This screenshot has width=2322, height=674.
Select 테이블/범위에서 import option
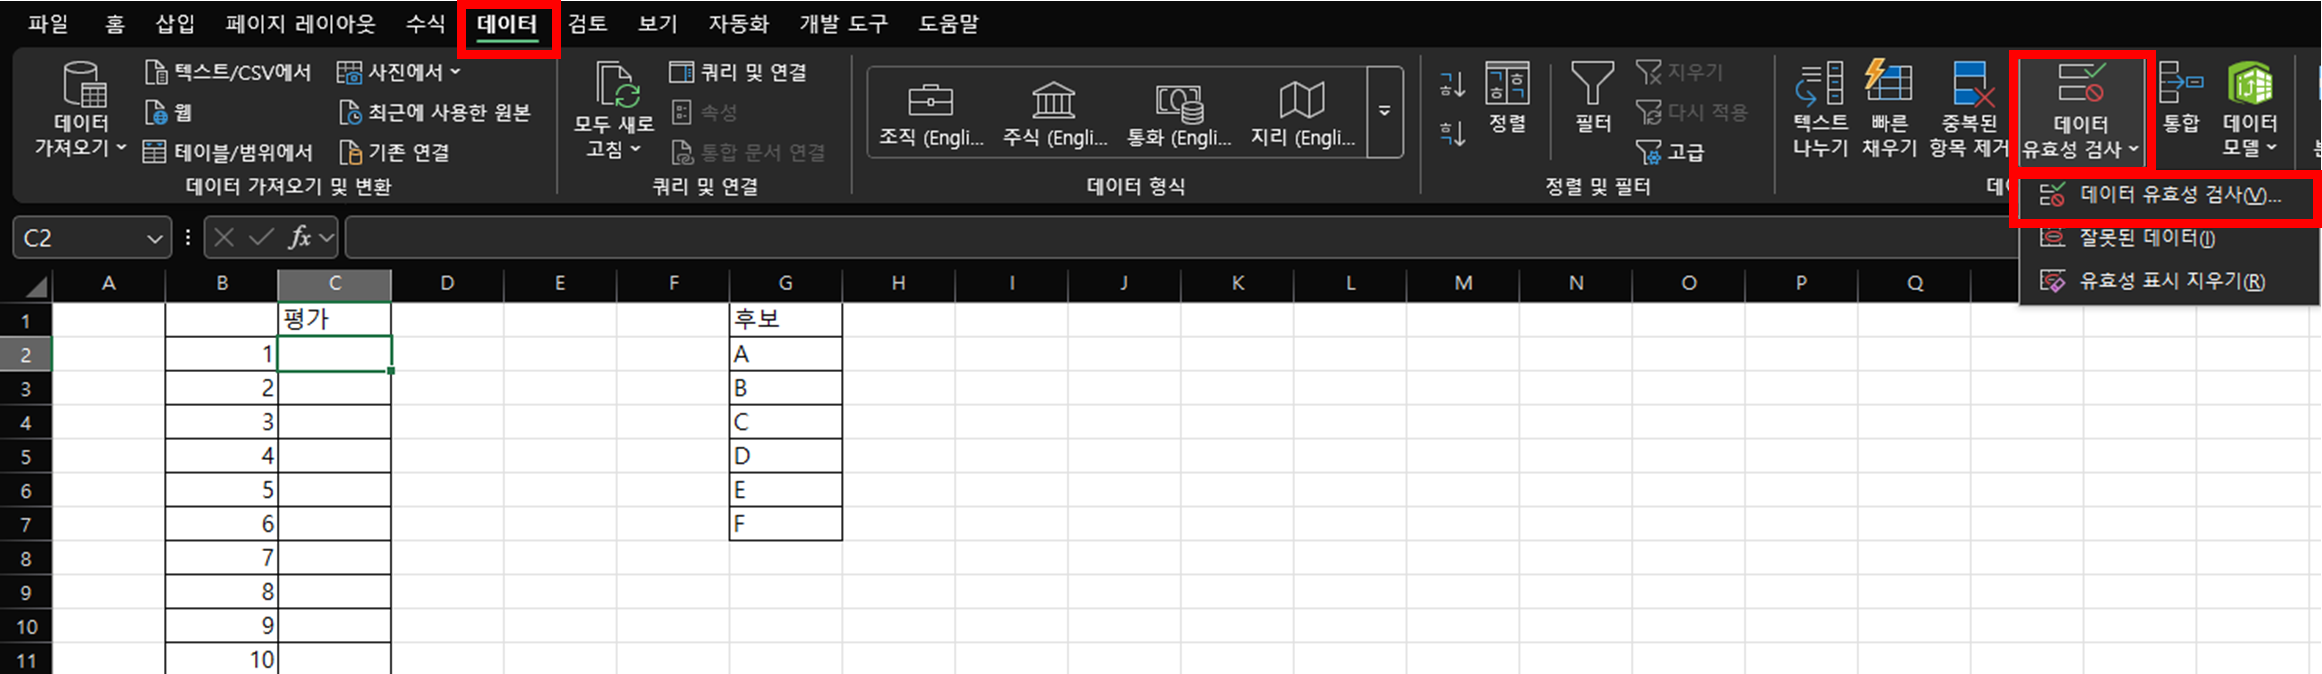tap(228, 152)
